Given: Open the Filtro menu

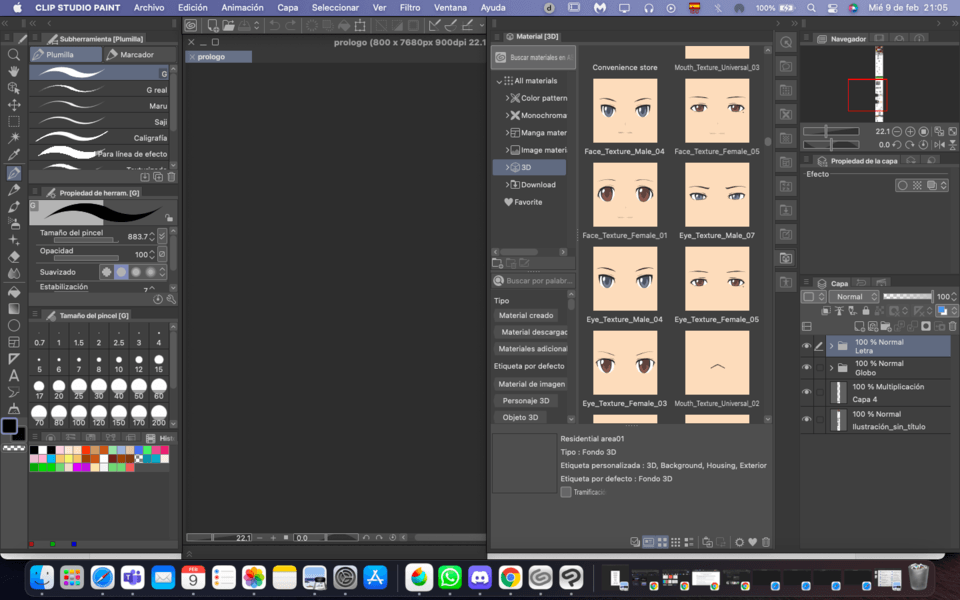Looking at the screenshot, I should click(x=410, y=7).
